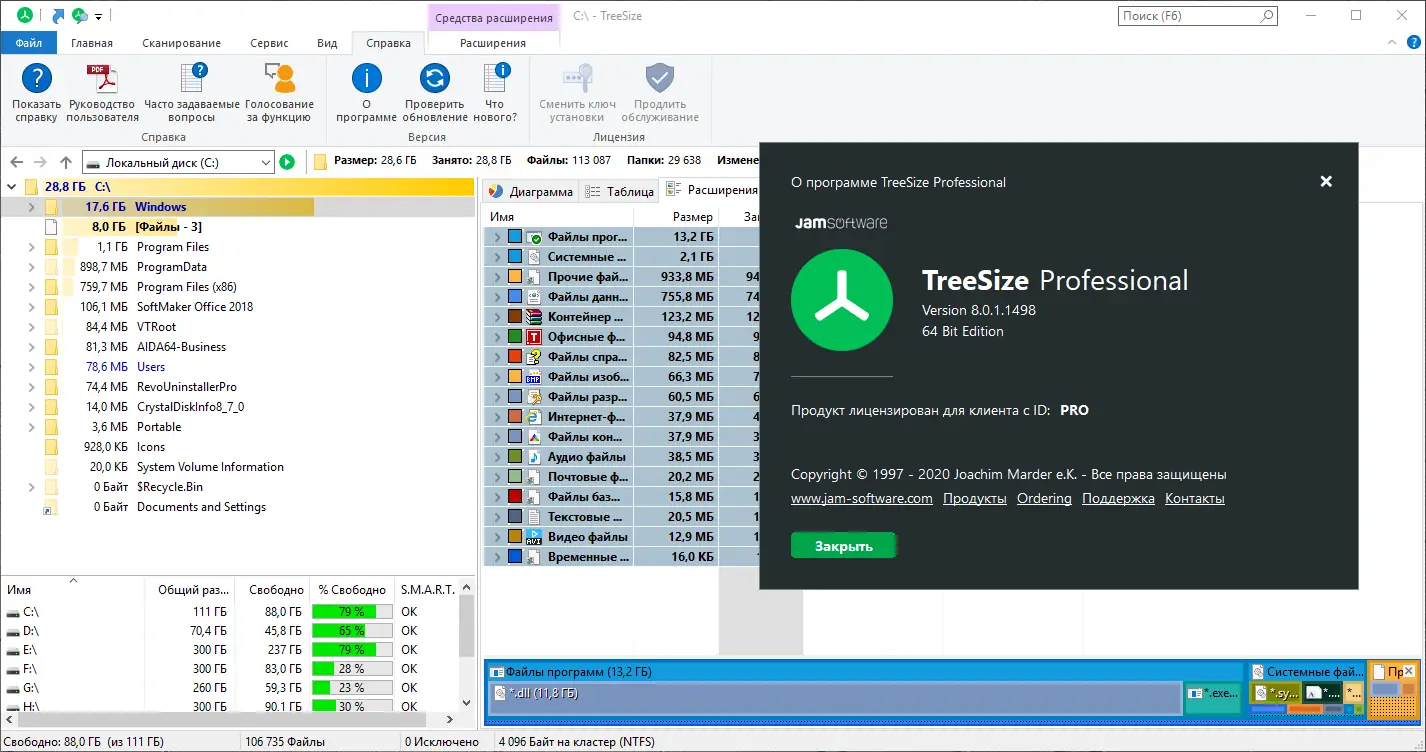Select the System Volume Information row
Viewport: 1426px width, 752px height.
coord(237,467)
